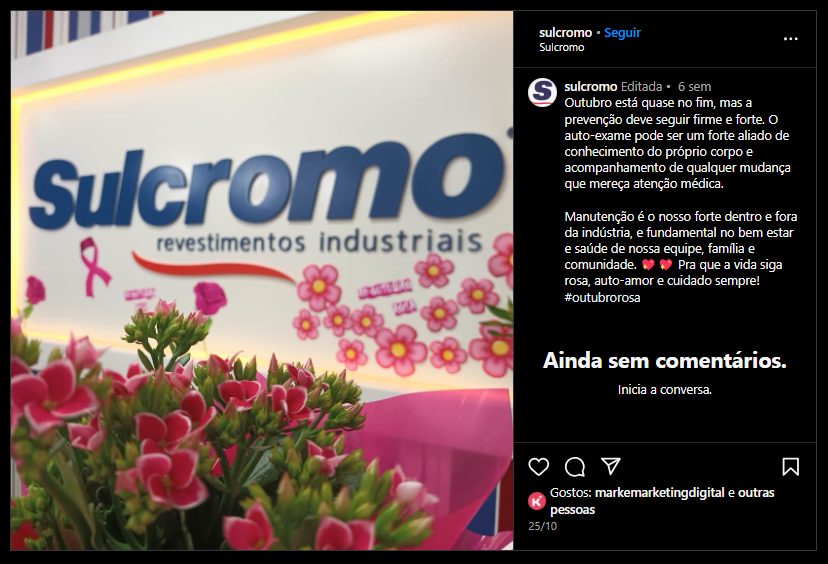Share the post via paper plane icon
This screenshot has width=828, height=564.
coord(610,466)
